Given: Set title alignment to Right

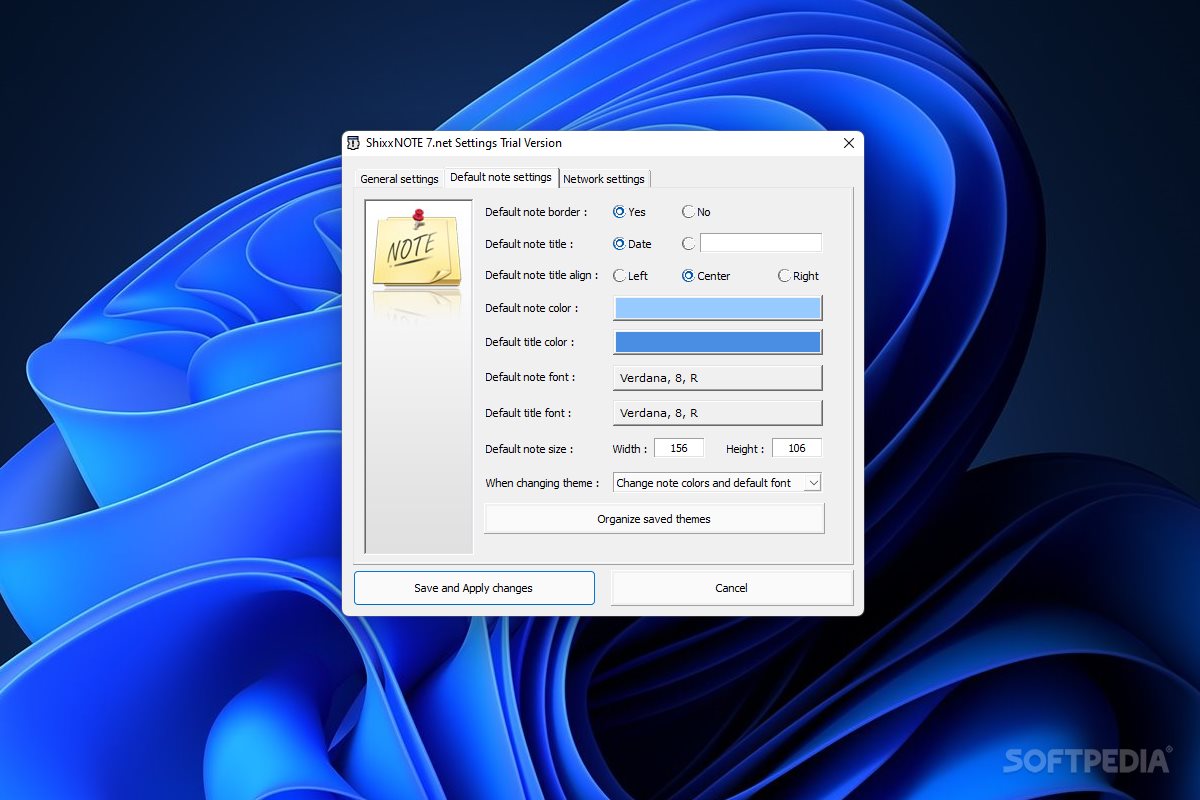Looking at the screenshot, I should pos(798,276).
